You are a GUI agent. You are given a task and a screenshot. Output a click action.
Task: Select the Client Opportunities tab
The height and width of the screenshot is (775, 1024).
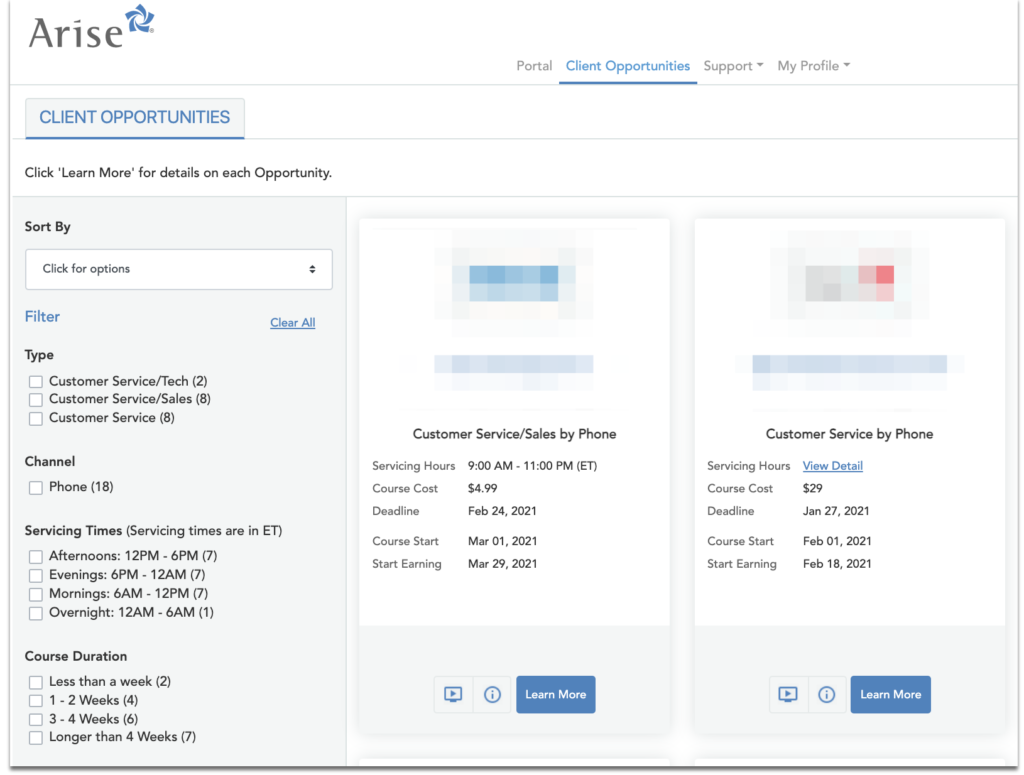click(x=627, y=65)
